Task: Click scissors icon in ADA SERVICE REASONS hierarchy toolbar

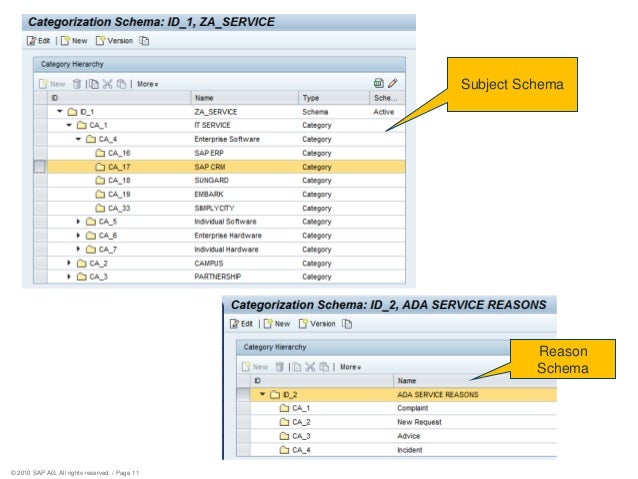Action: 310,367
